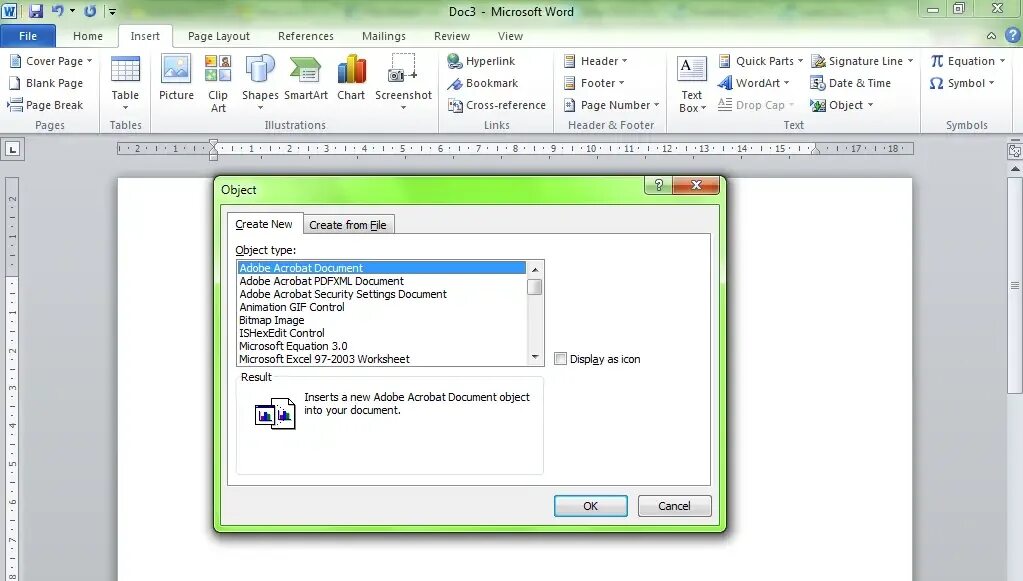Insert a SmartArt graphic
Viewport: 1023px width, 581px height.
tap(305, 78)
